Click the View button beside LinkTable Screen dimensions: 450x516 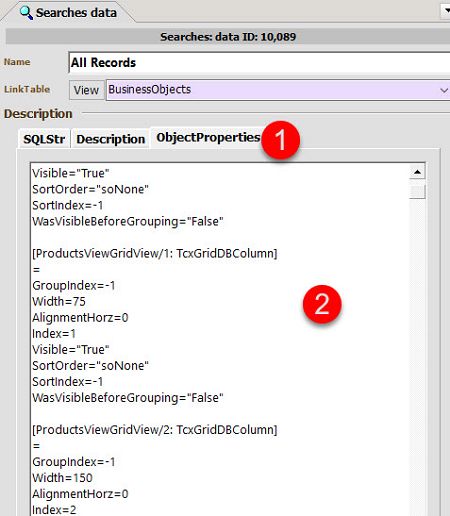click(86, 90)
